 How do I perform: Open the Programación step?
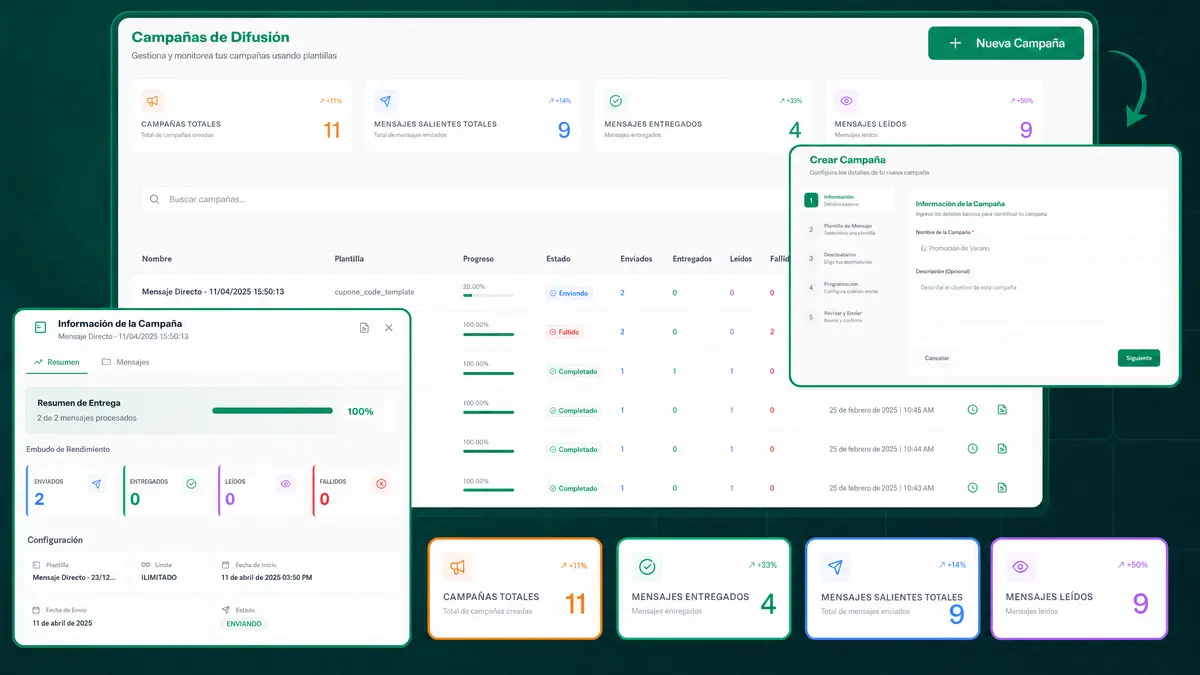click(849, 287)
